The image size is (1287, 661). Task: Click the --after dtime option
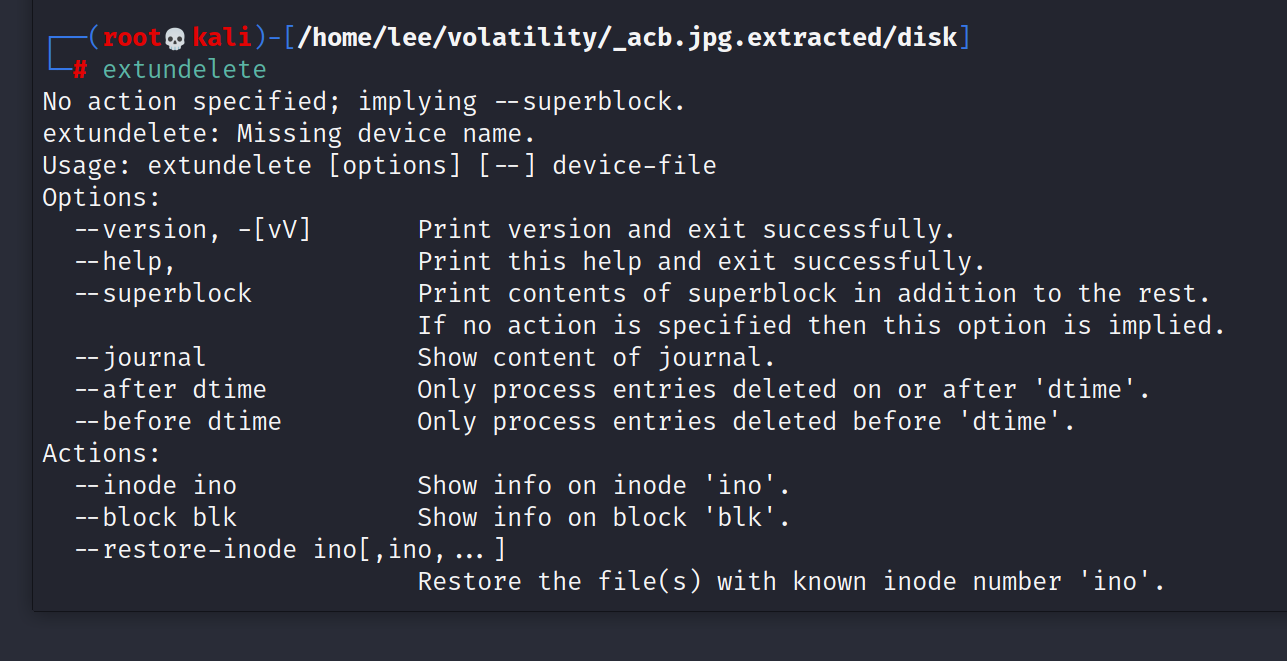[170, 390]
